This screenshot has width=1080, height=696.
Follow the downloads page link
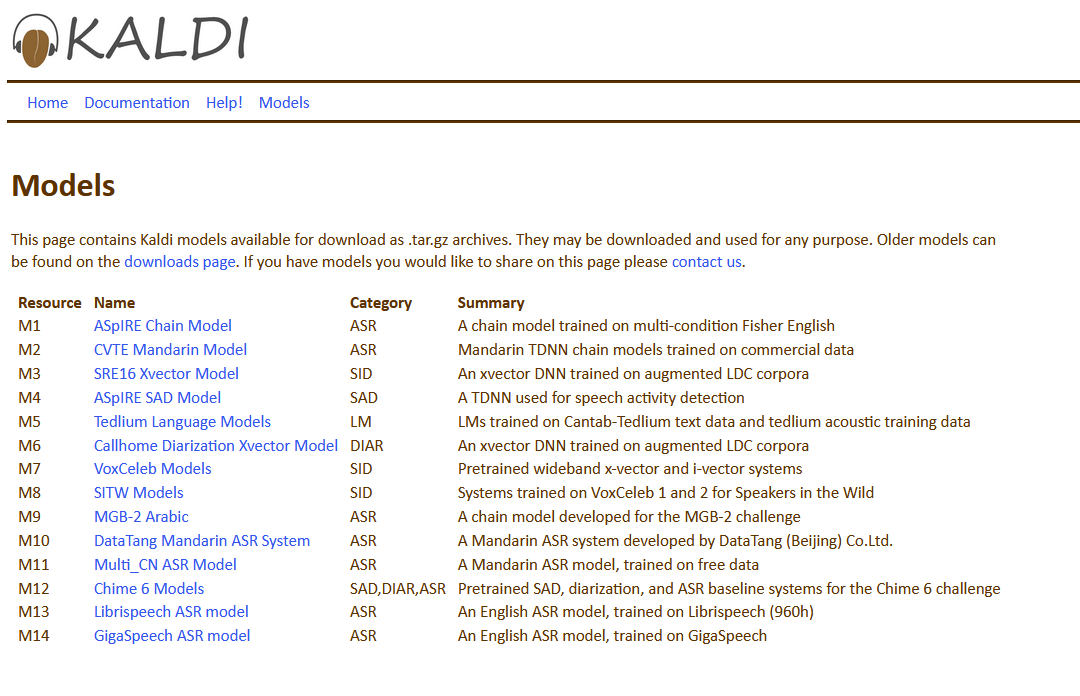coord(180,262)
